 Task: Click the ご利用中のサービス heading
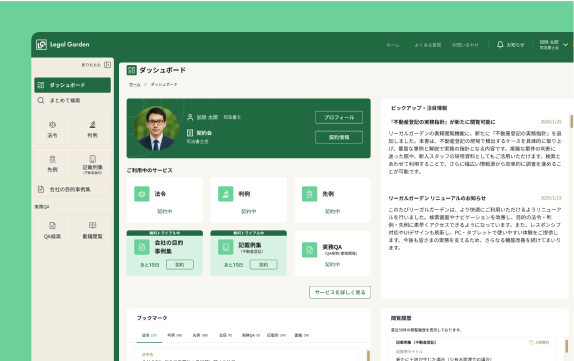[x=149, y=170]
